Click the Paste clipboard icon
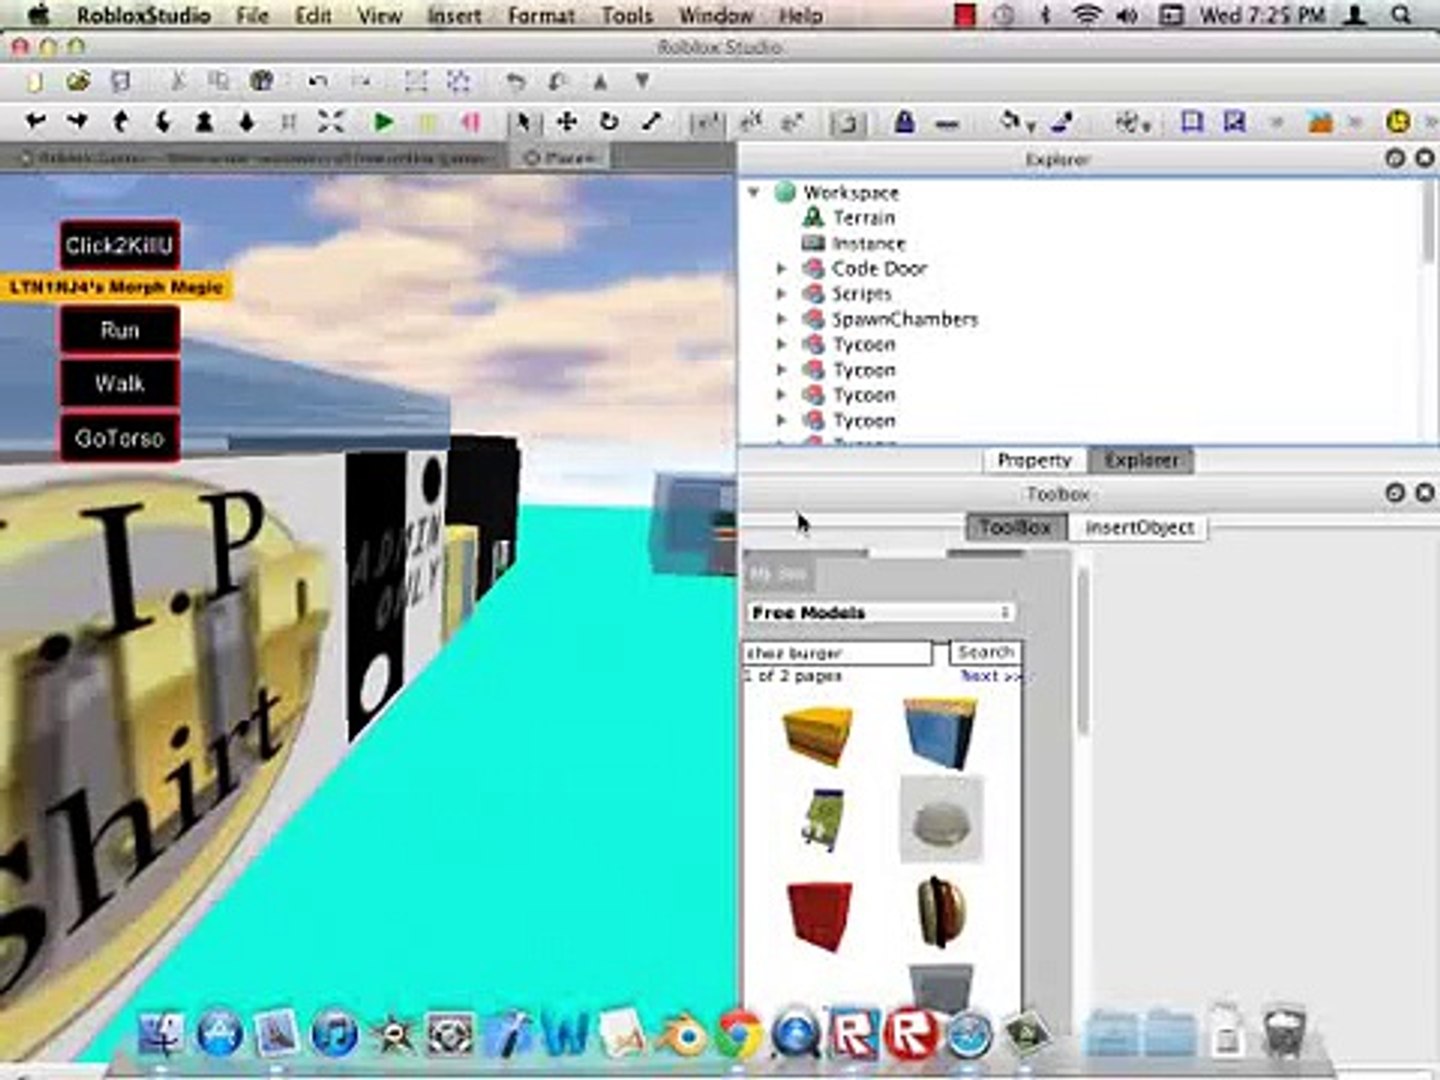 point(261,81)
